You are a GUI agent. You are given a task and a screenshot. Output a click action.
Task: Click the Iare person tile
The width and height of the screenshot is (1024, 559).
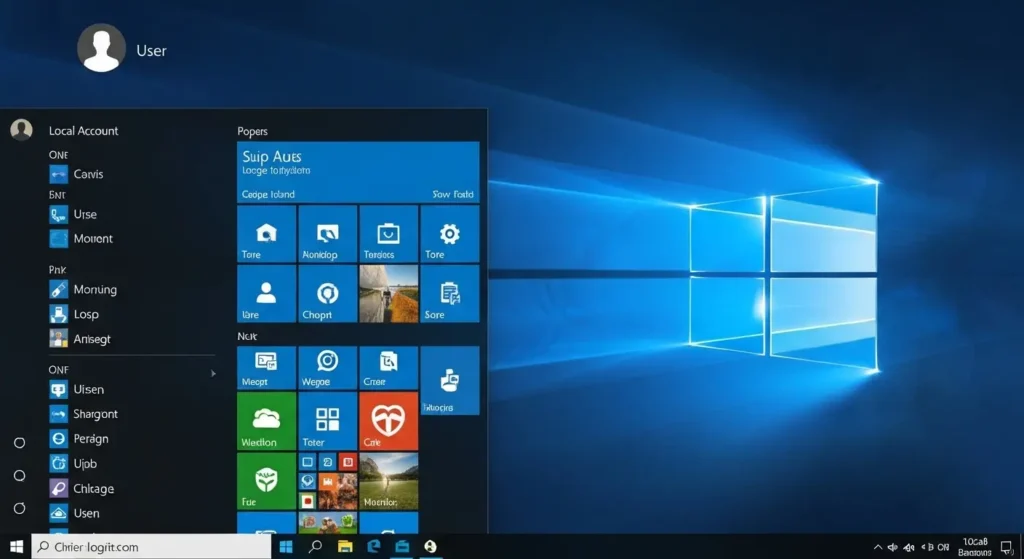click(x=266, y=294)
